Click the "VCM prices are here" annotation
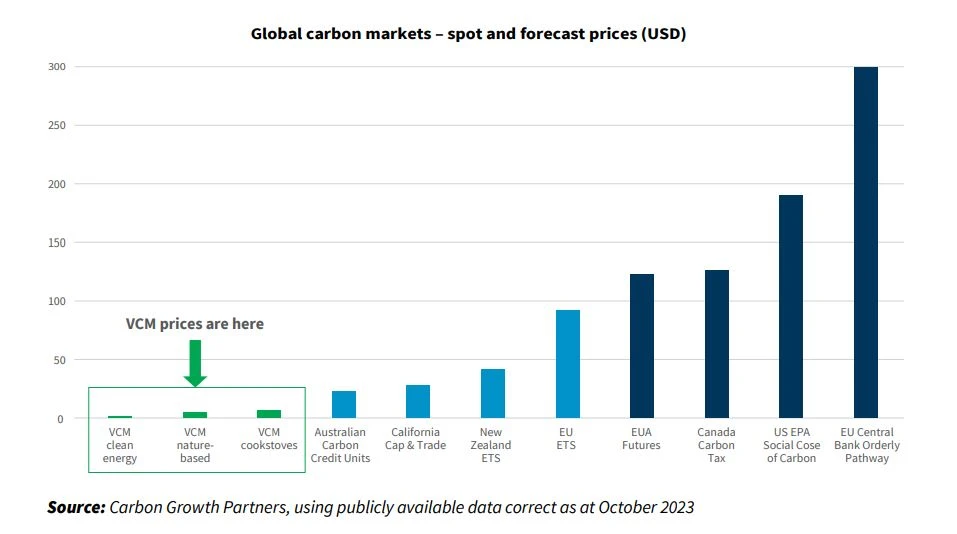Image resolution: width=957 pixels, height=534 pixels. click(x=195, y=324)
